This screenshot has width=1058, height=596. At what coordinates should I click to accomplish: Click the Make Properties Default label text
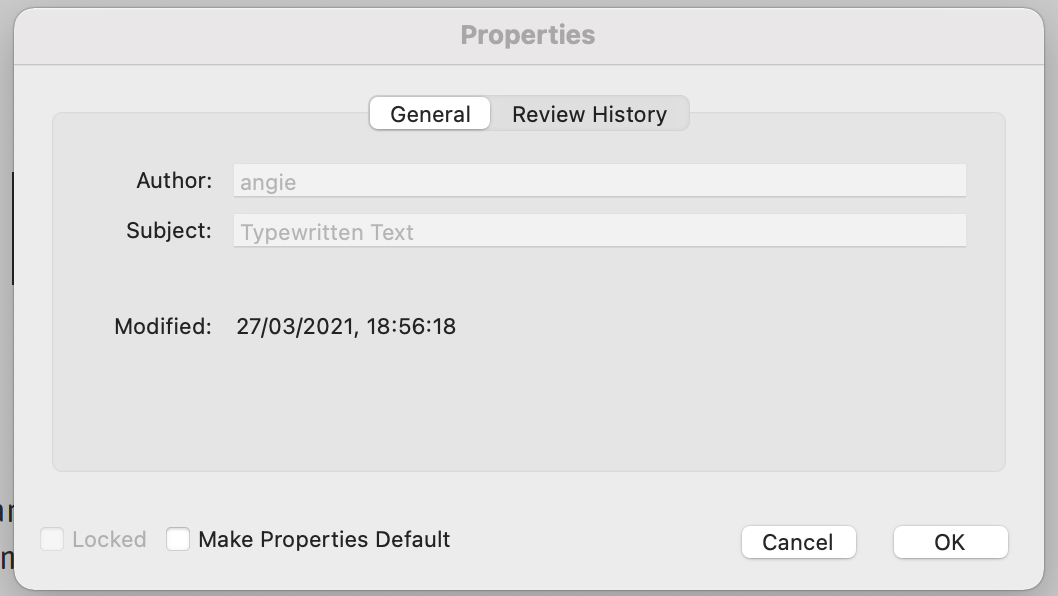coord(324,539)
